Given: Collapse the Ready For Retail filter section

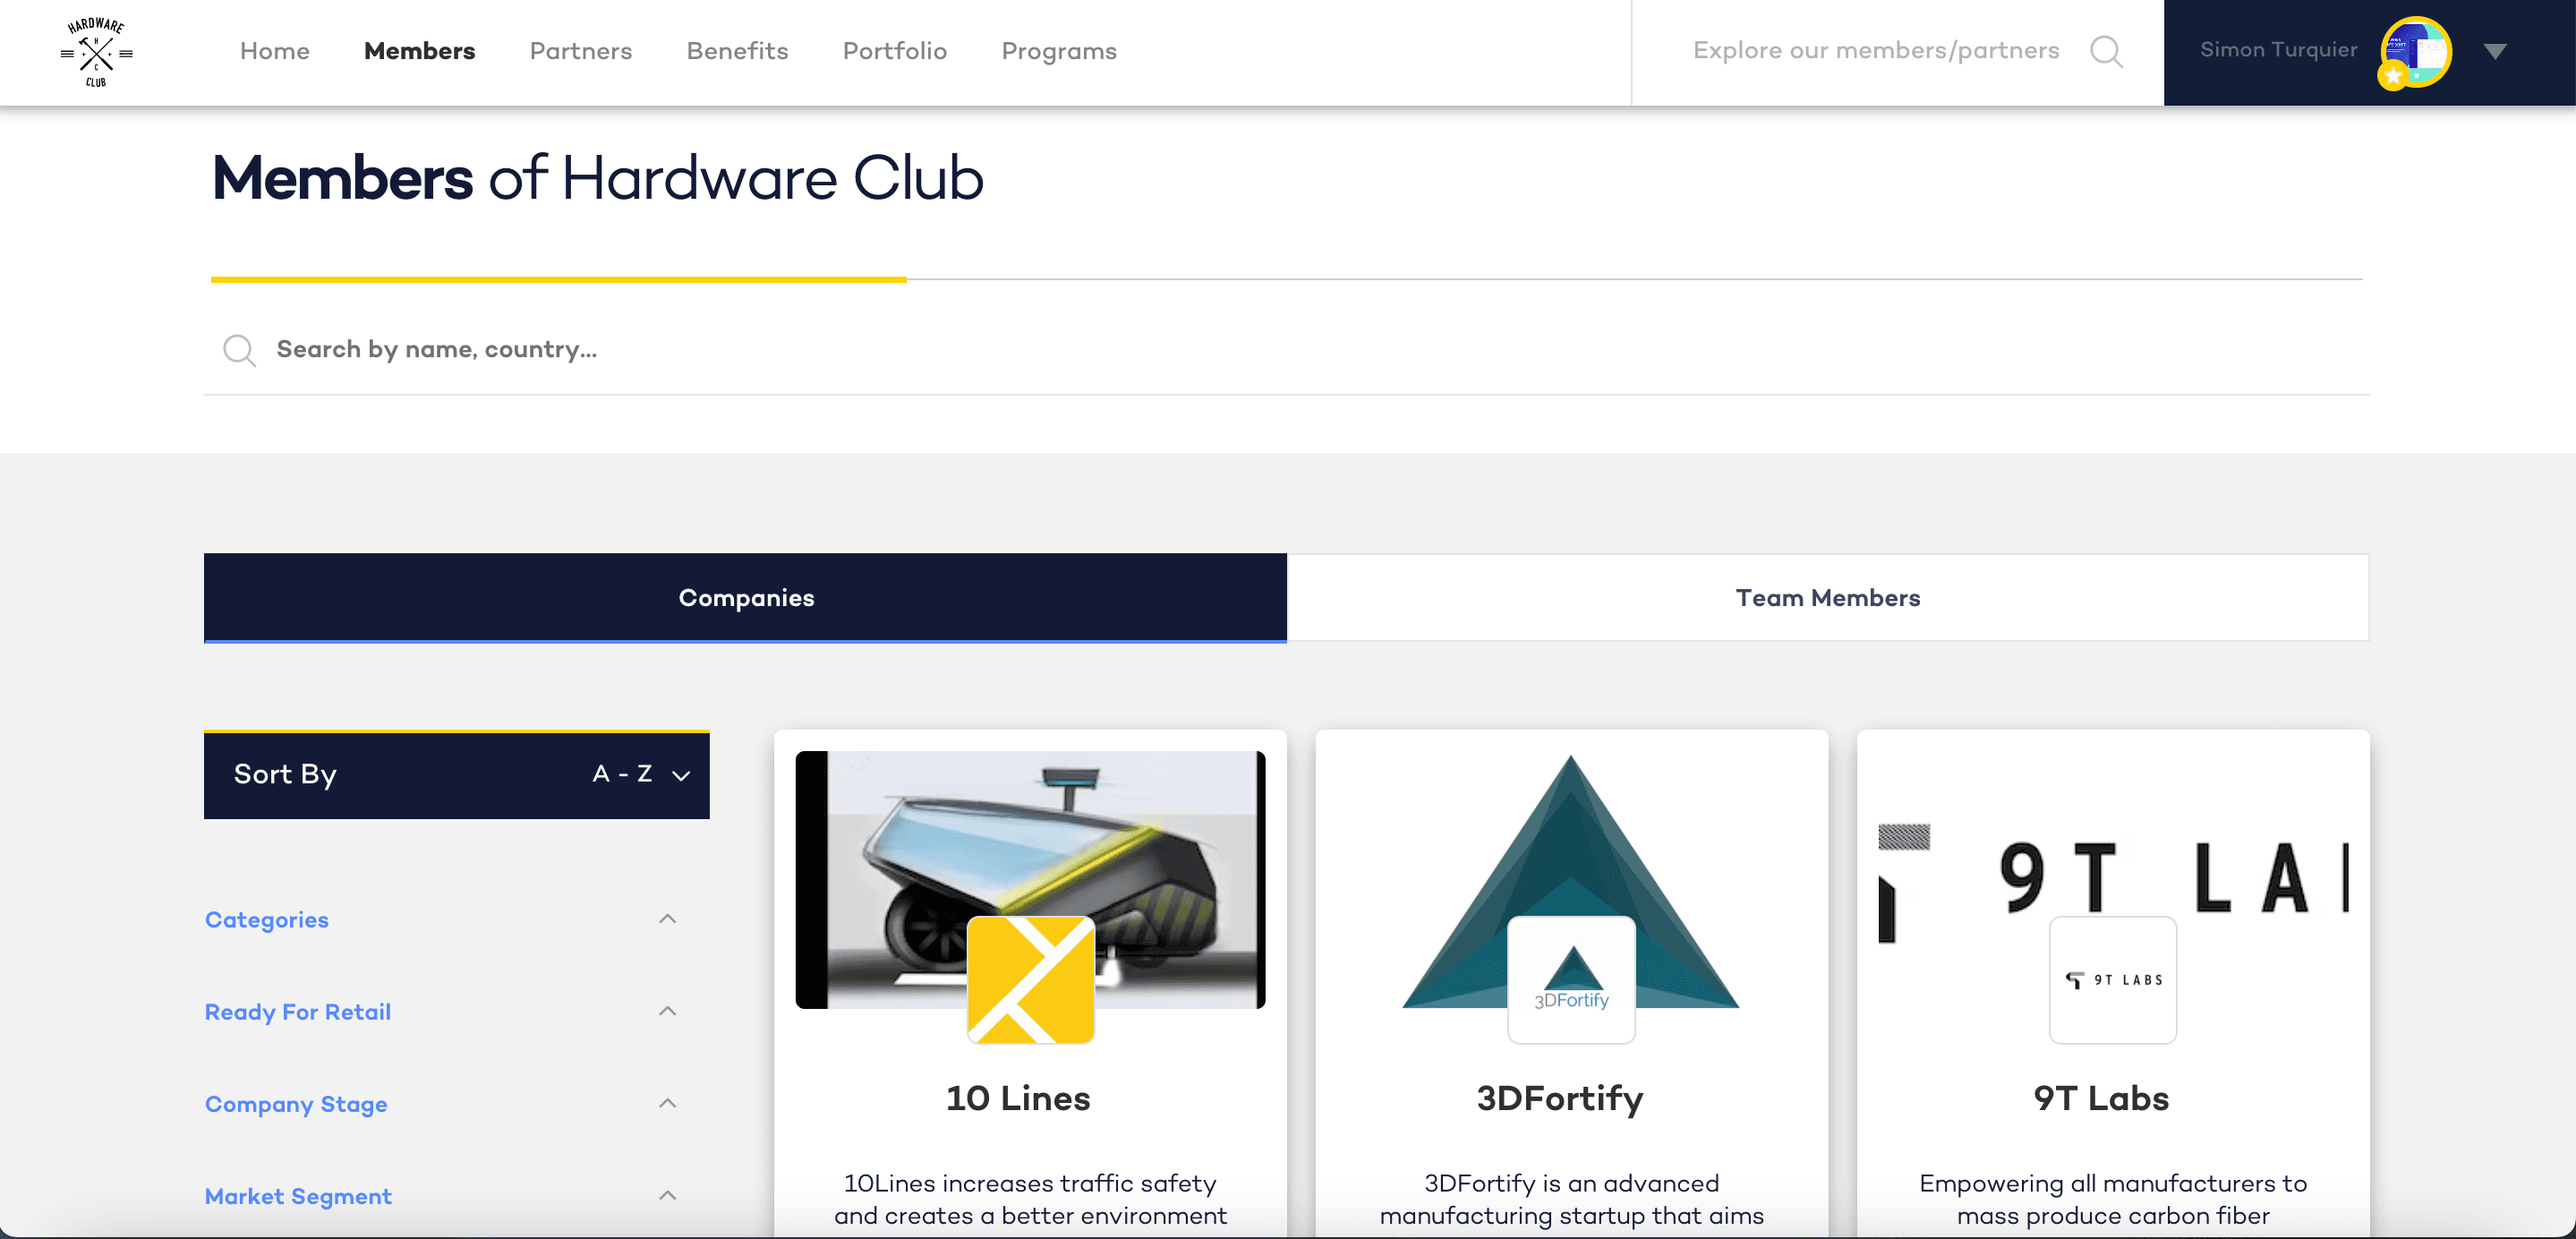Looking at the screenshot, I should coord(668,1010).
